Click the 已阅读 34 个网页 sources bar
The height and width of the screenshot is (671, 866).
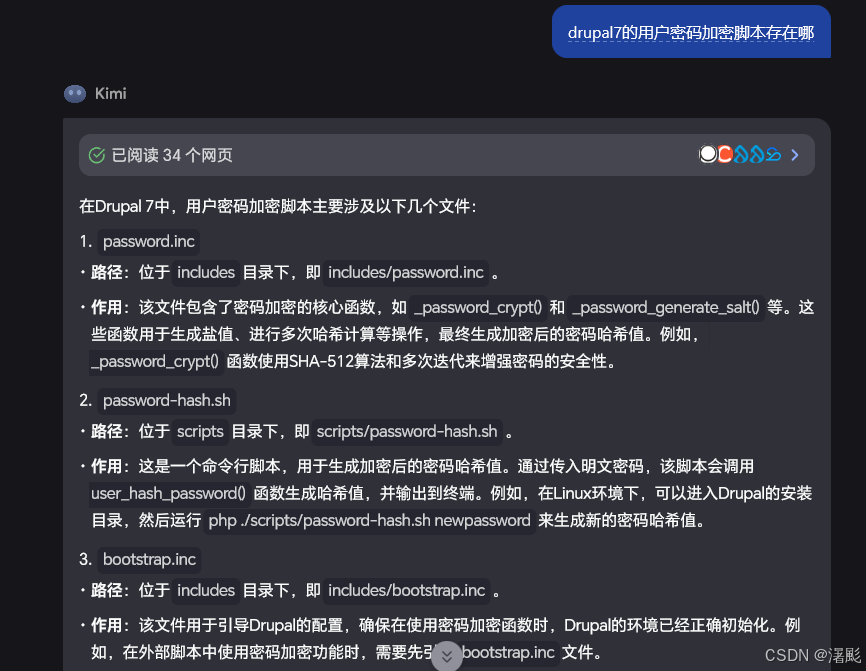[446, 155]
